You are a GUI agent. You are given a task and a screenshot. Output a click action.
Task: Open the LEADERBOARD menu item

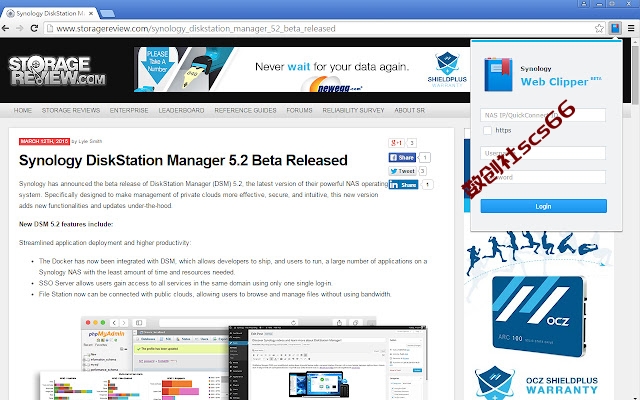point(181,111)
